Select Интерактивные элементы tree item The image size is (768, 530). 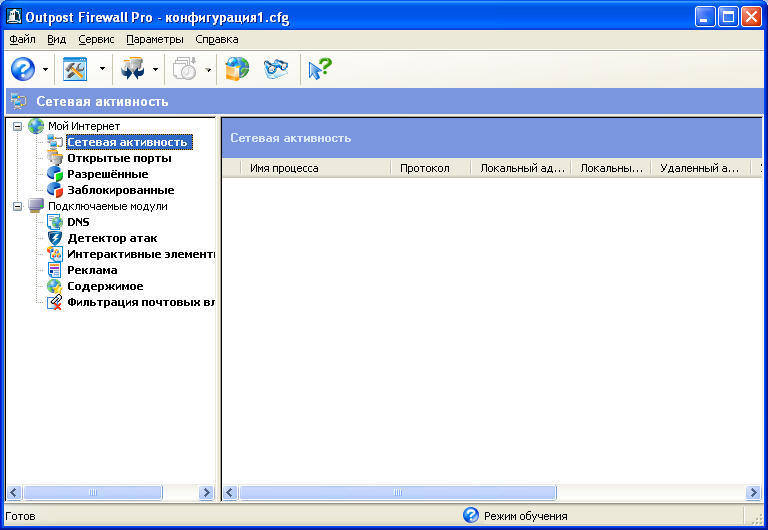141,254
